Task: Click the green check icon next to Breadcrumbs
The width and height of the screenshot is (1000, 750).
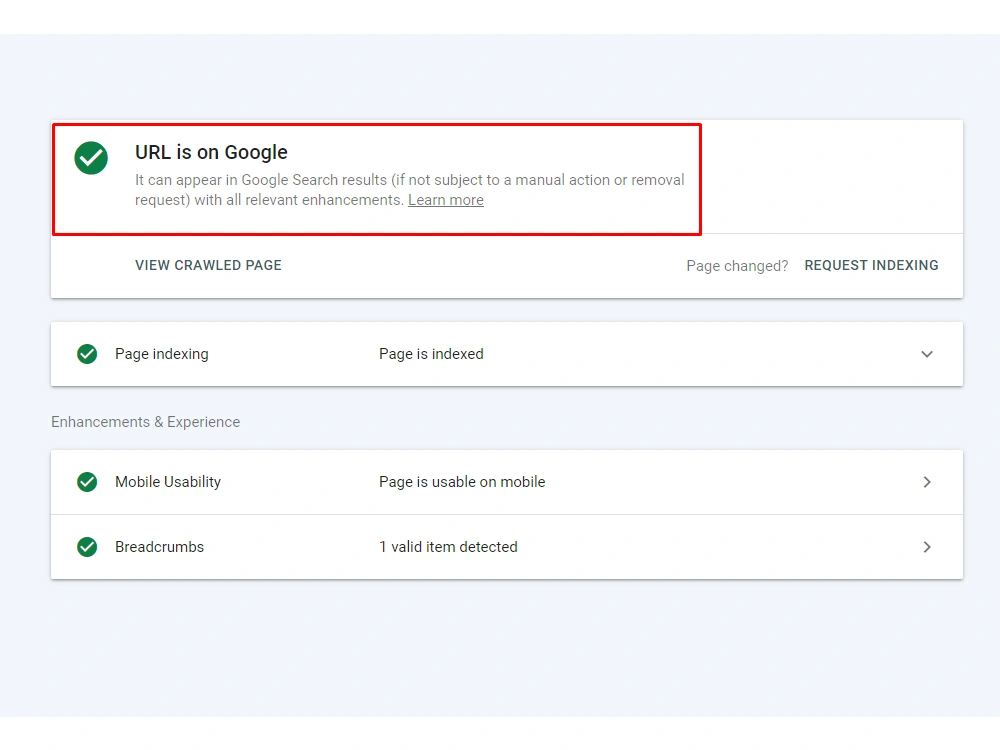Action: coord(87,547)
